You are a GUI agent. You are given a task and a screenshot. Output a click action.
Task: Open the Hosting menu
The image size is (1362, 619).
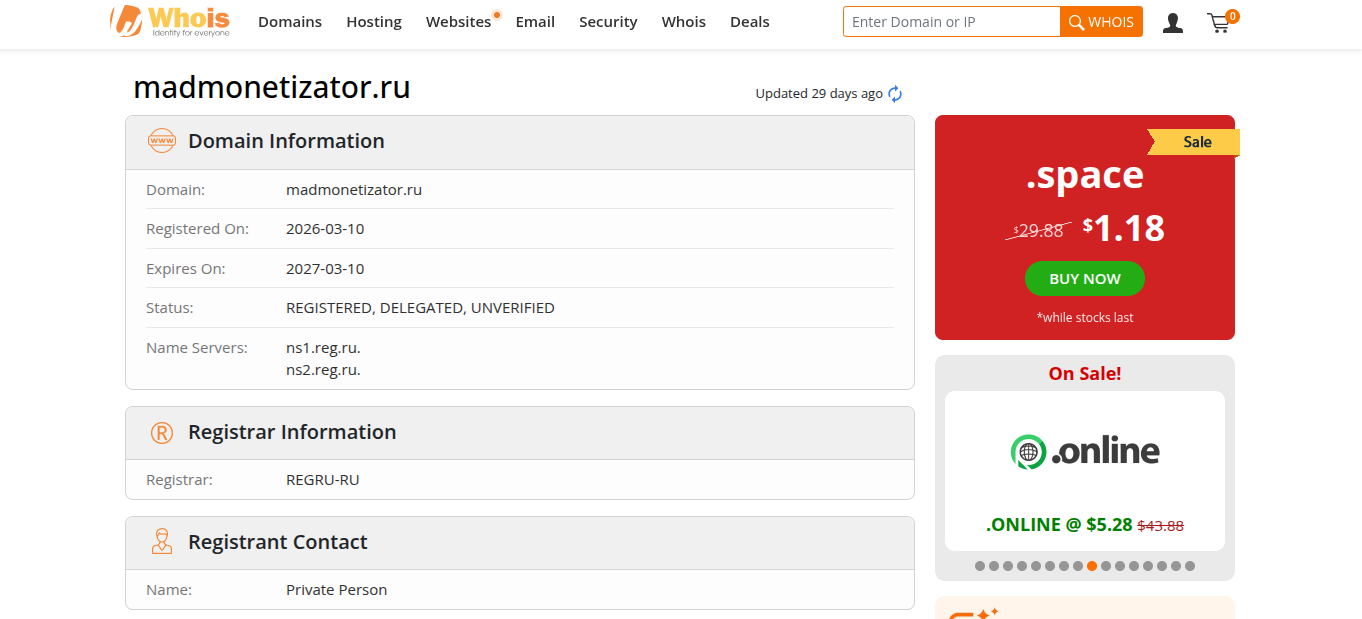click(374, 22)
